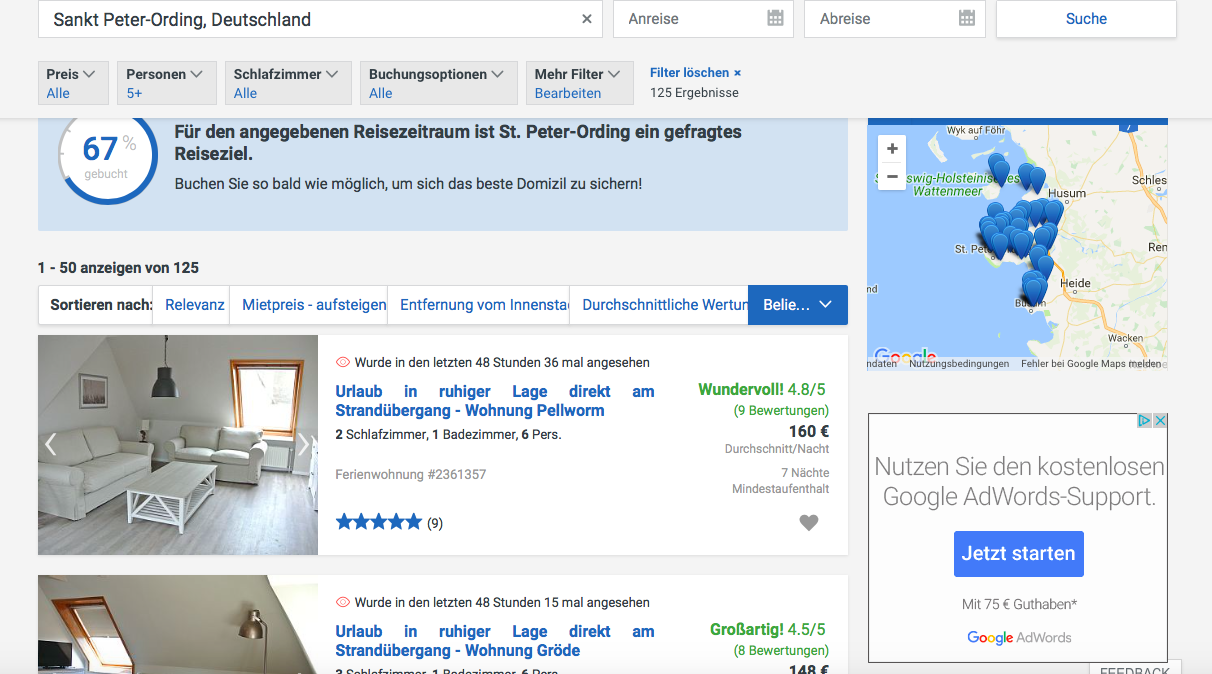The image size is (1212, 674).
Task: Show next photo of the Pellworm listing
Action: pos(304,444)
